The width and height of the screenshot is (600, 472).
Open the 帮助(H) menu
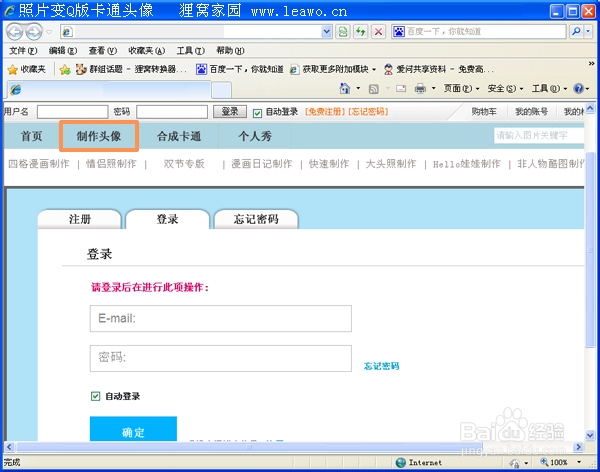(x=230, y=51)
